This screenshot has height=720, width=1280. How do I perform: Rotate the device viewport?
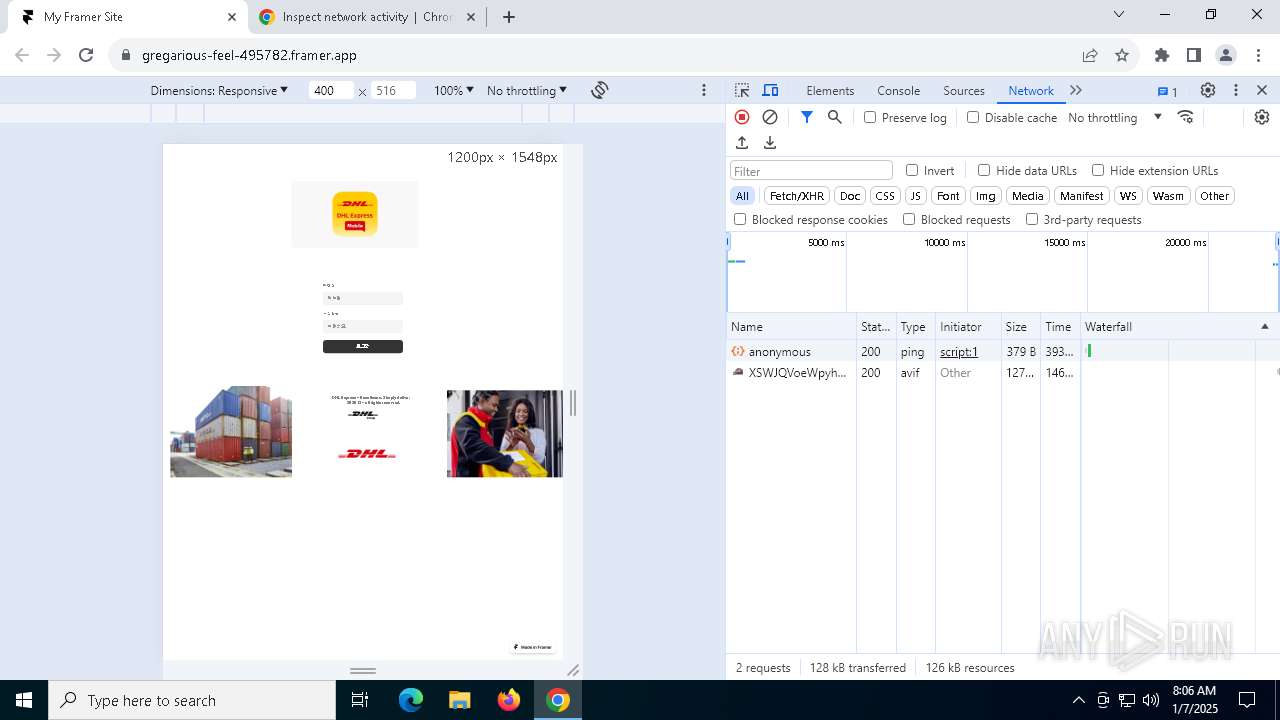[600, 90]
